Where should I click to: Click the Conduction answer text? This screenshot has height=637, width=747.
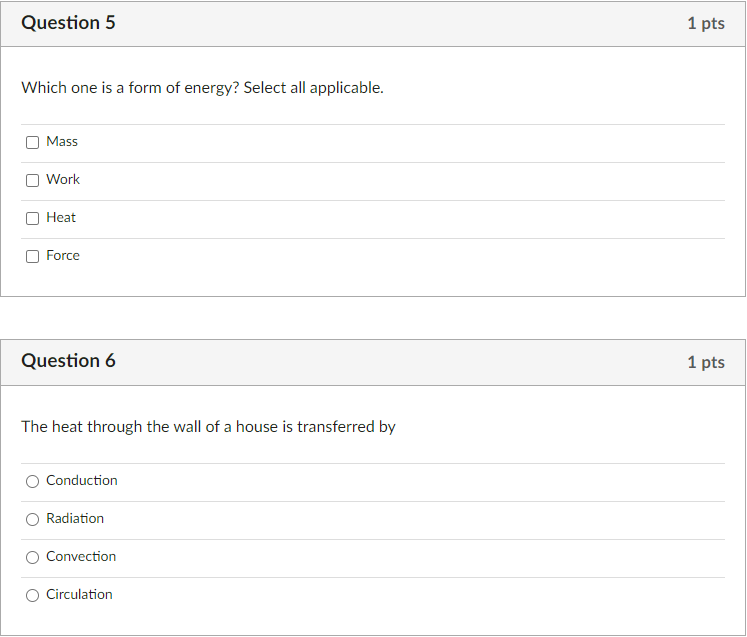coord(82,481)
